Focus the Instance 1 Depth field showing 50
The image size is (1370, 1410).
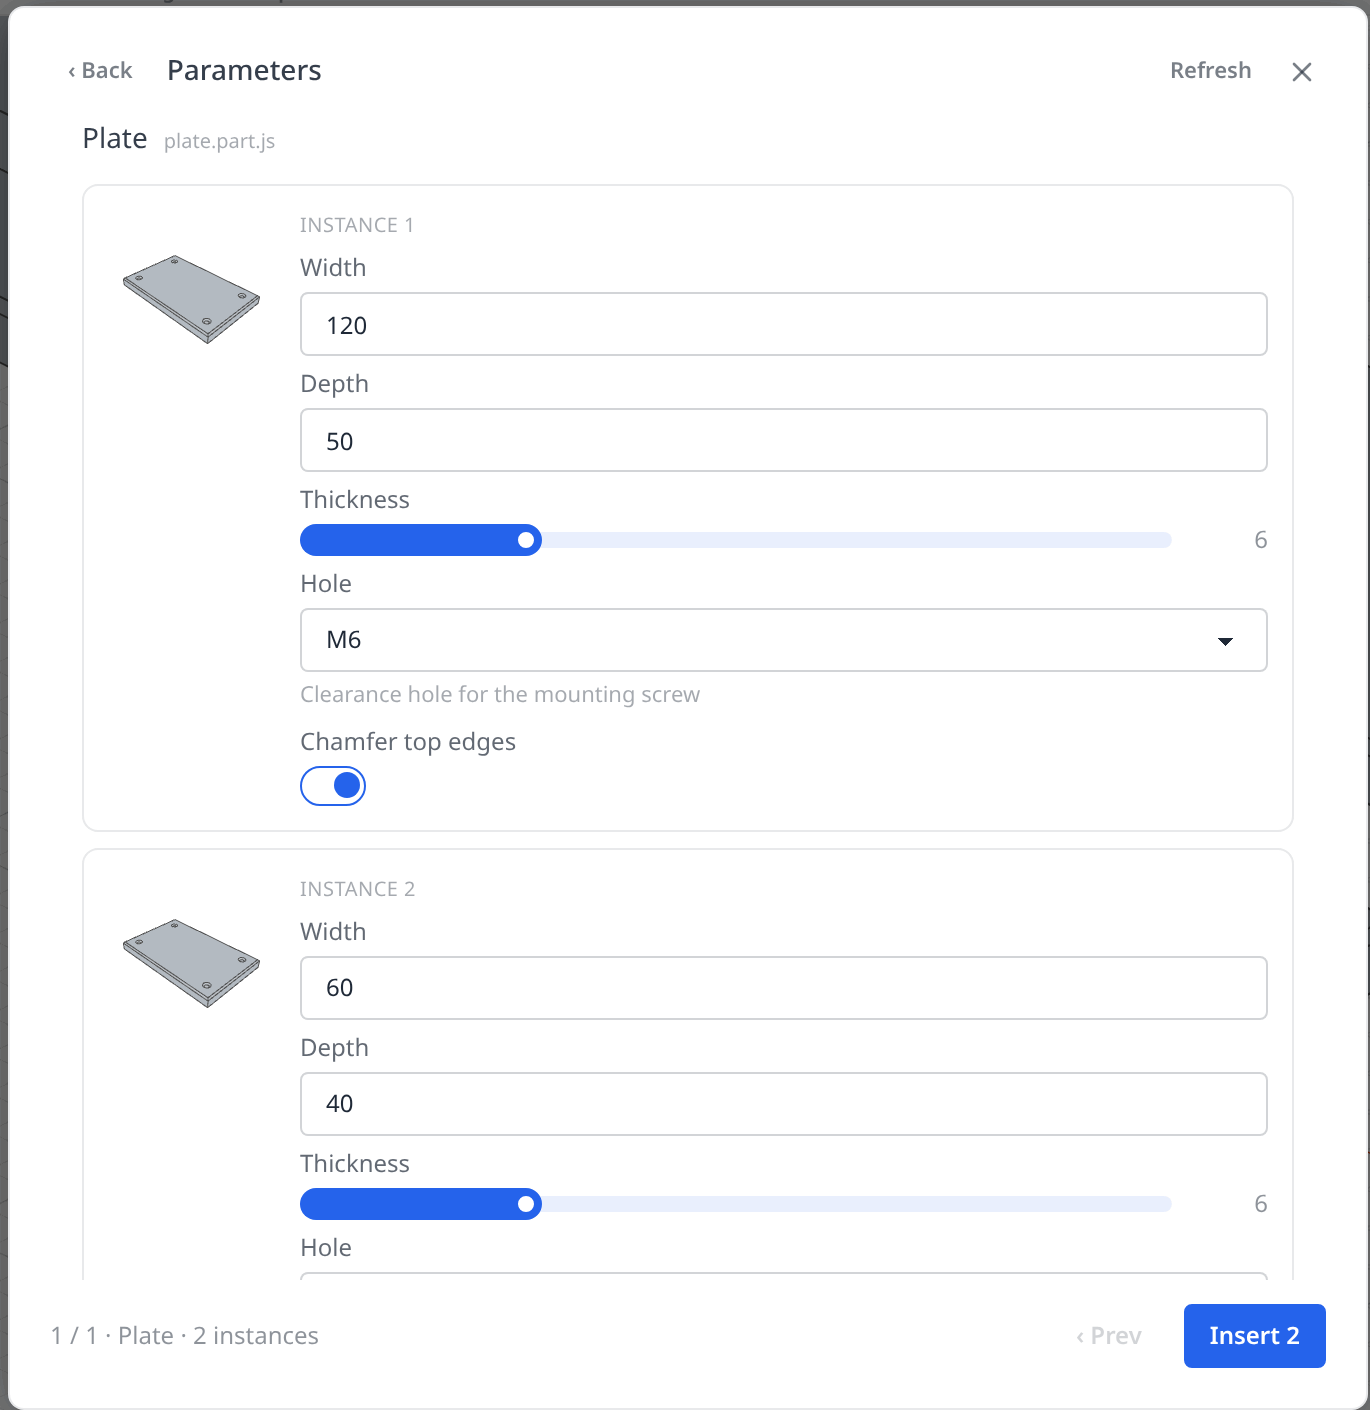(784, 440)
